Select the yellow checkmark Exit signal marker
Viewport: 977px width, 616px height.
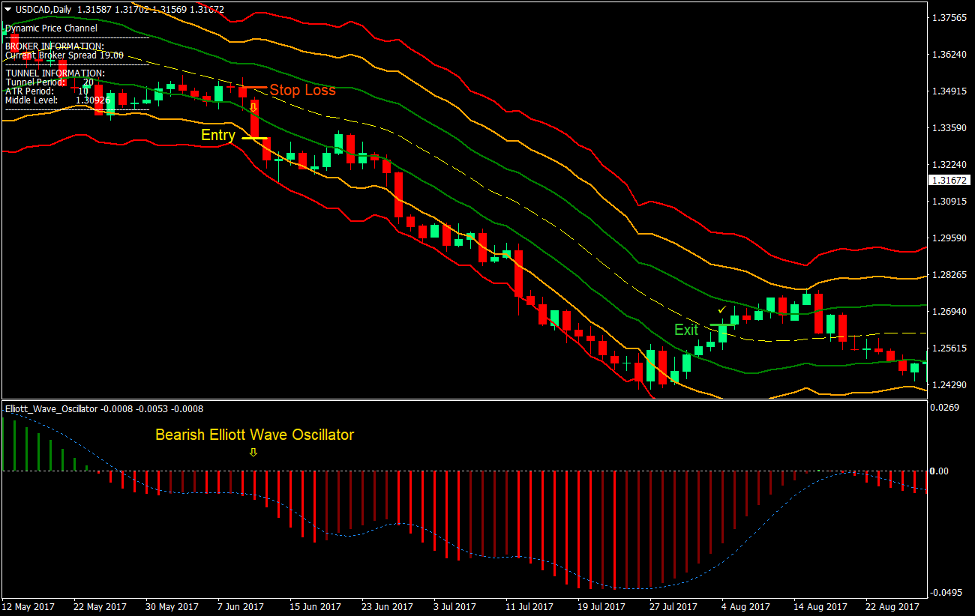click(x=722, y=310)
